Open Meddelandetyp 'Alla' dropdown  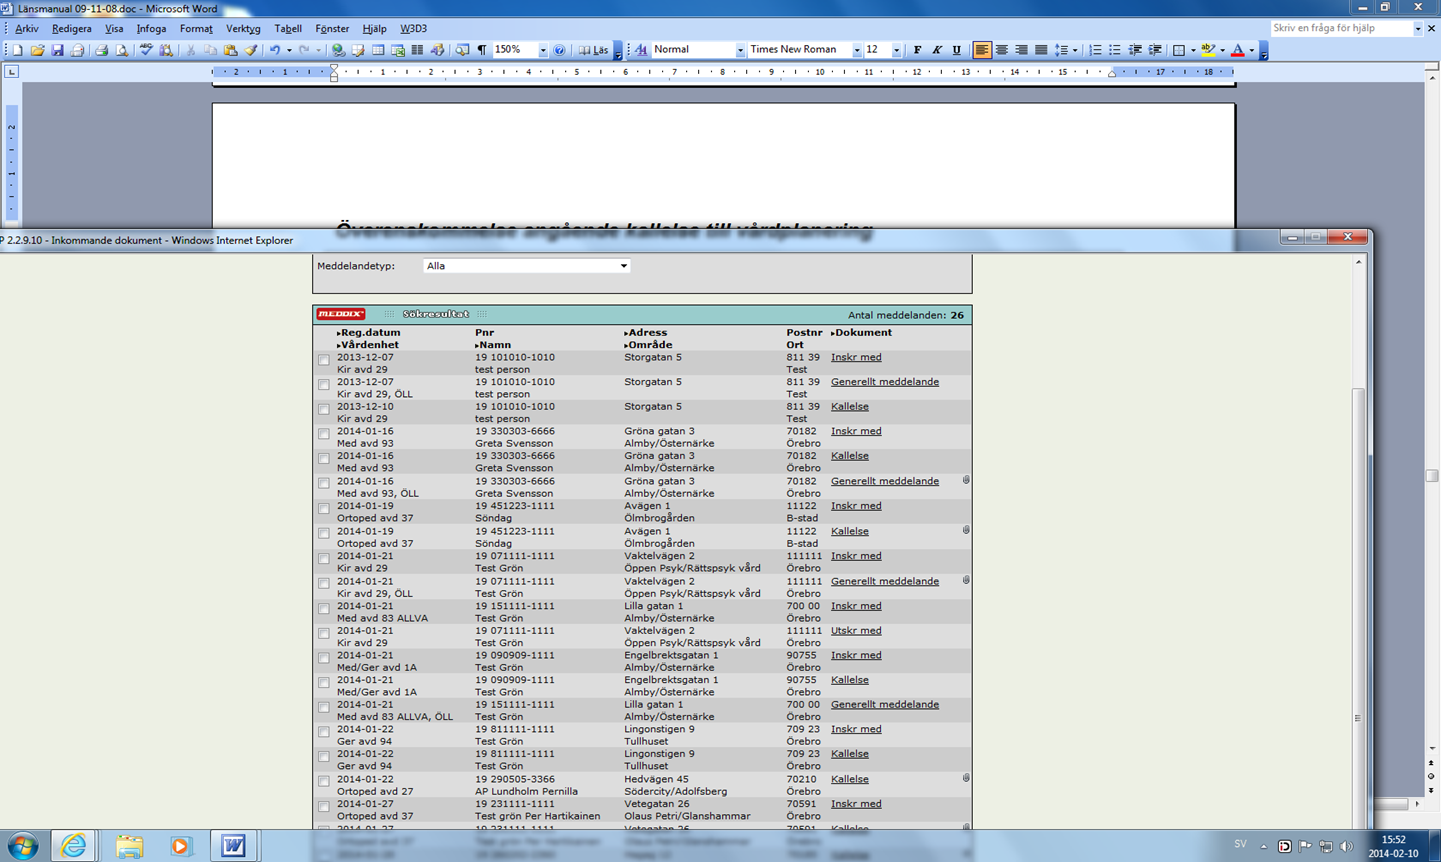[x=527, y=266]
